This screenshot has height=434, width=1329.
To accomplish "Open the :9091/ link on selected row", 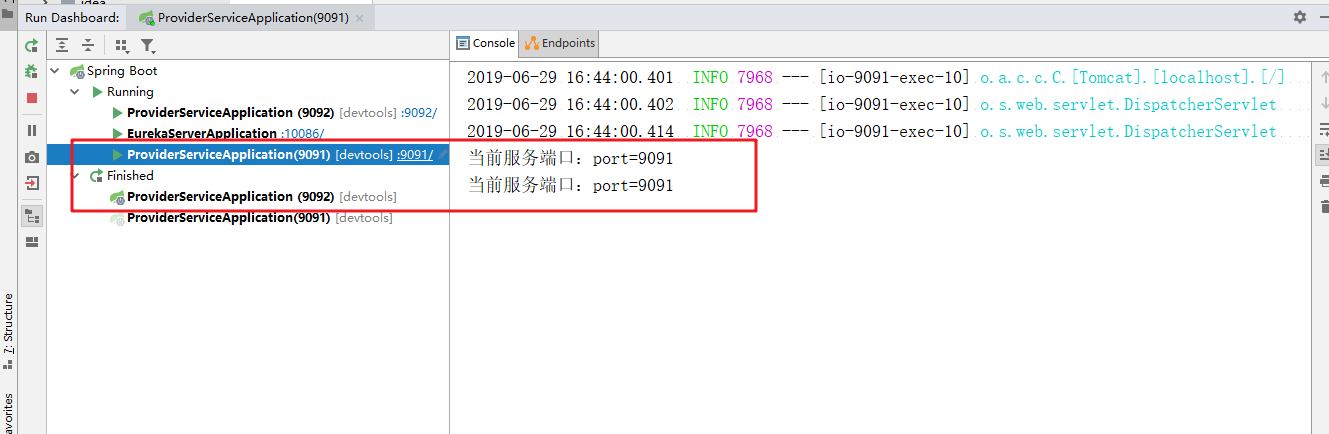I will [414, 155].
